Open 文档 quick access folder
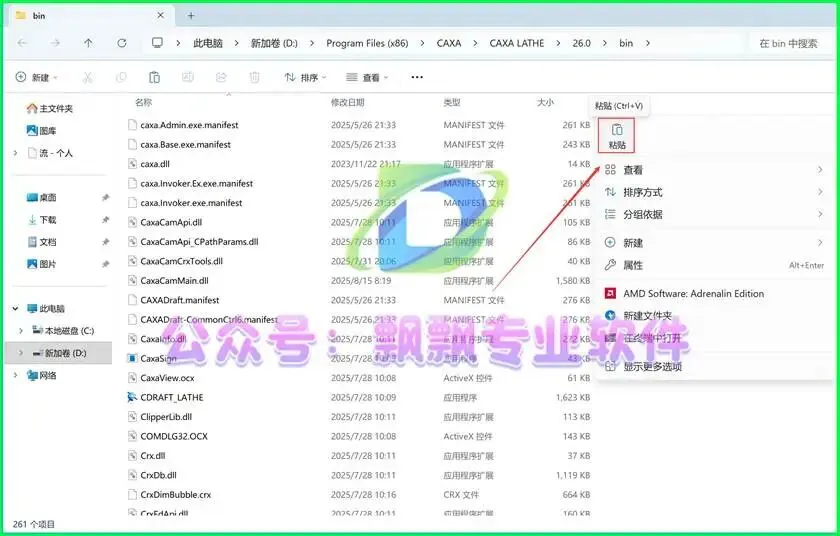 click(x=41, y=242)
